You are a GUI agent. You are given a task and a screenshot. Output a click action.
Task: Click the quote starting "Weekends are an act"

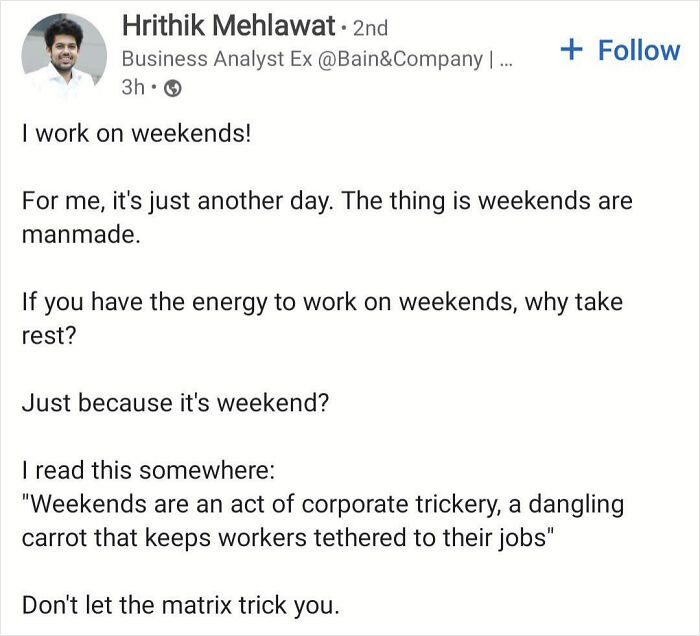(322, 505)
